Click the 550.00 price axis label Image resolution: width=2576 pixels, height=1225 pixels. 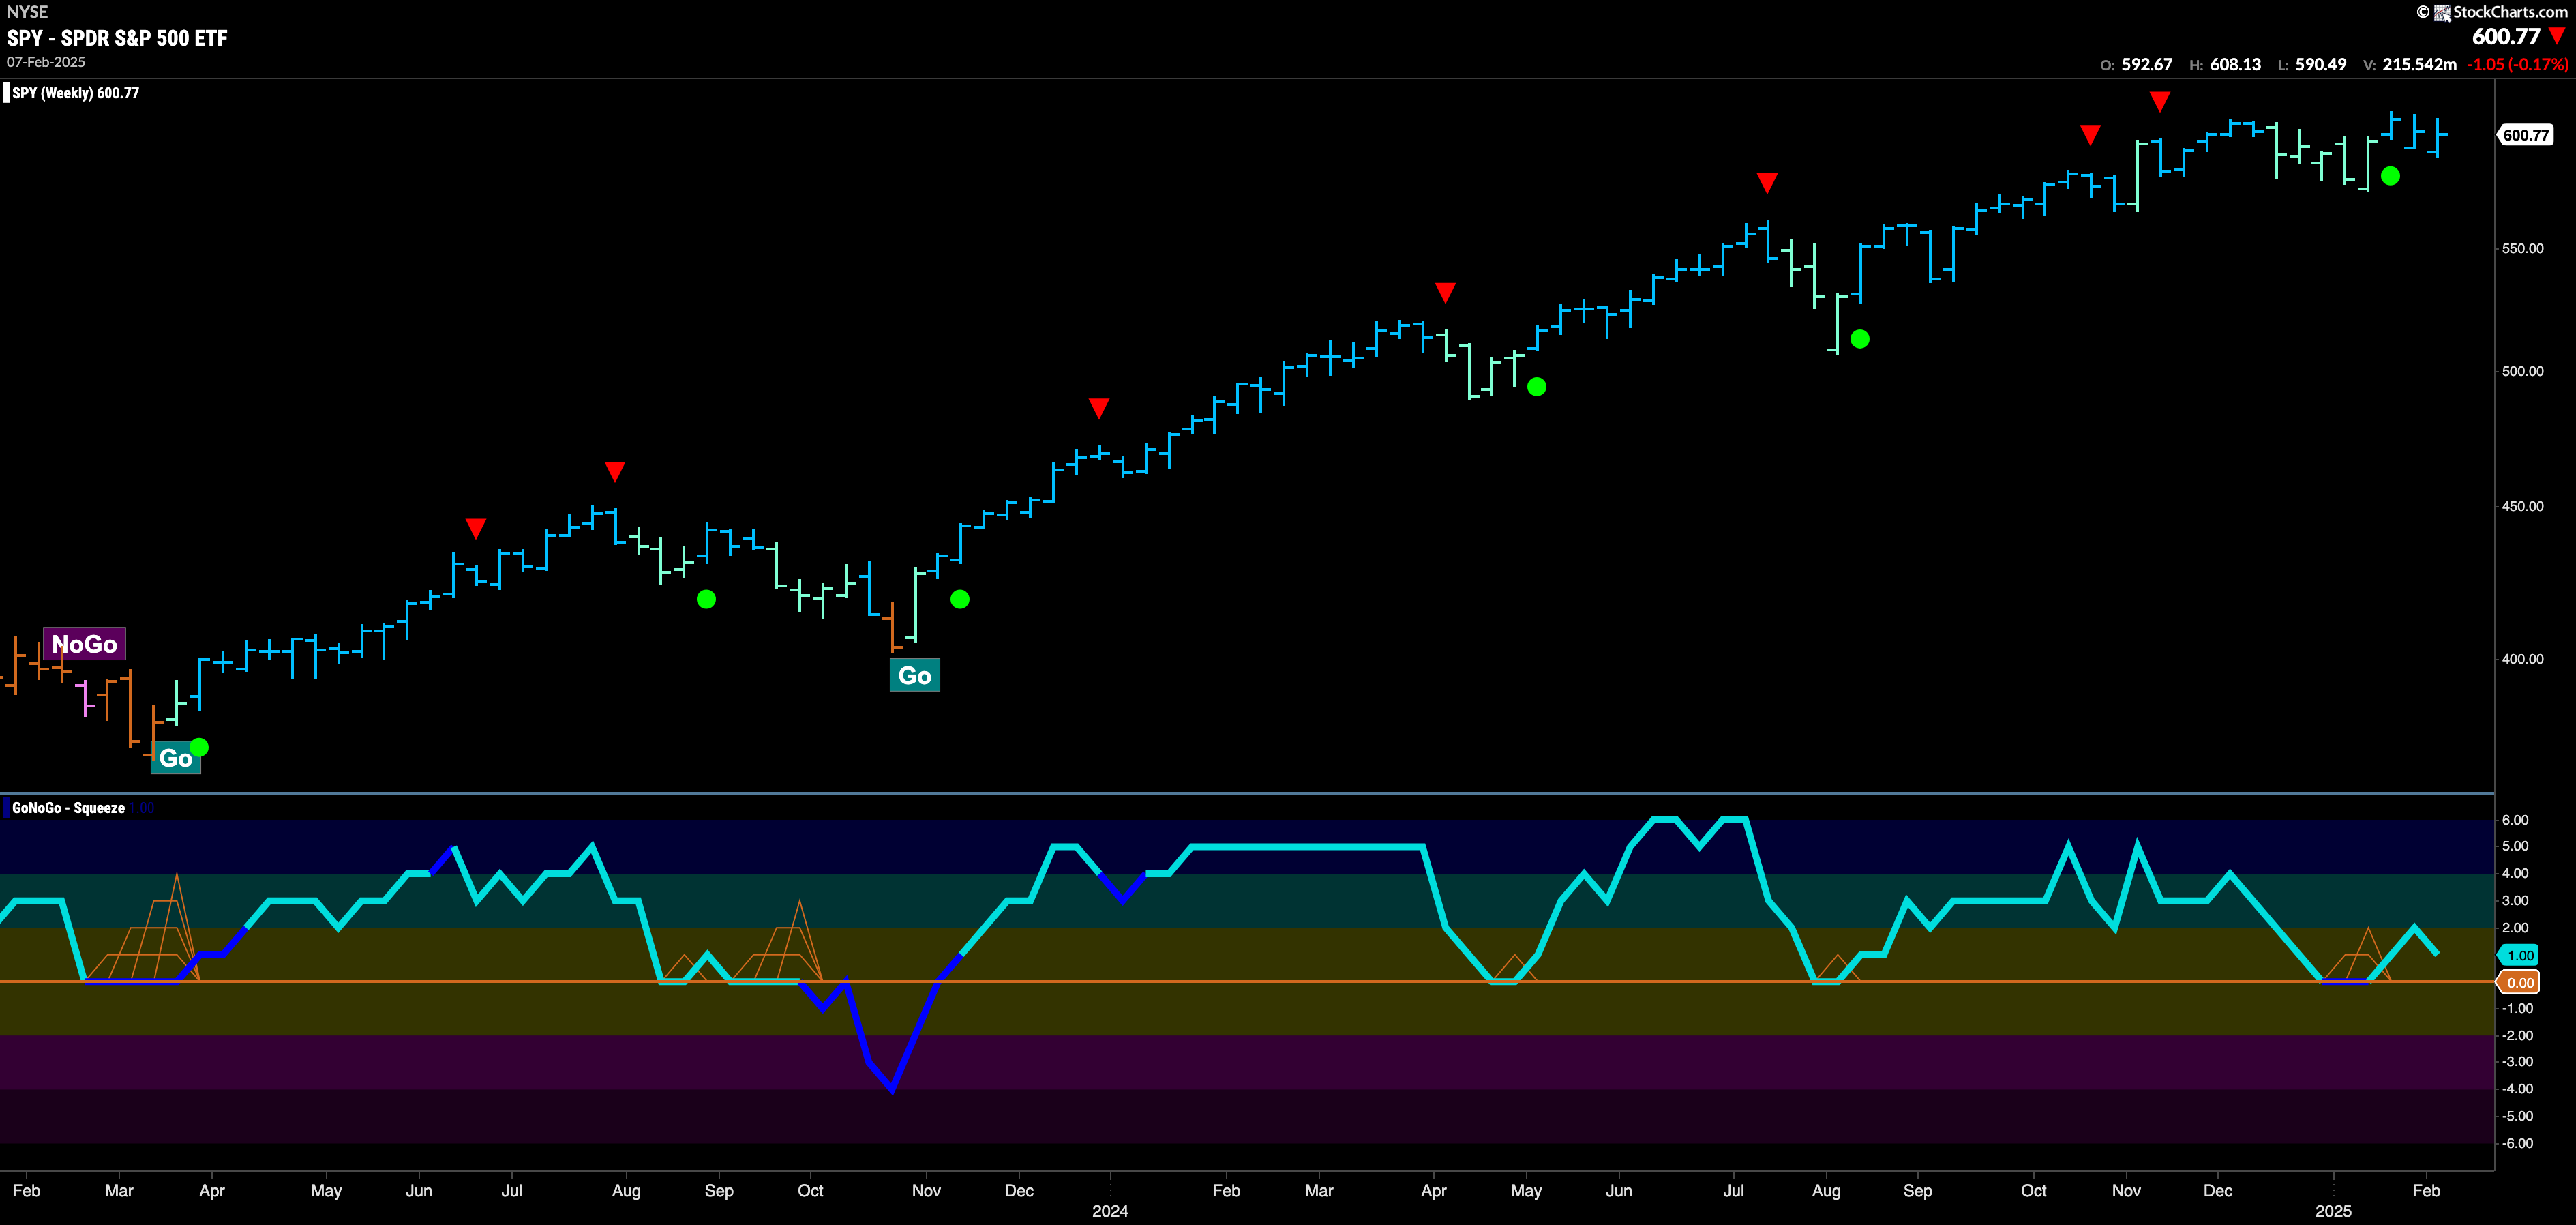coord(2522,248)
